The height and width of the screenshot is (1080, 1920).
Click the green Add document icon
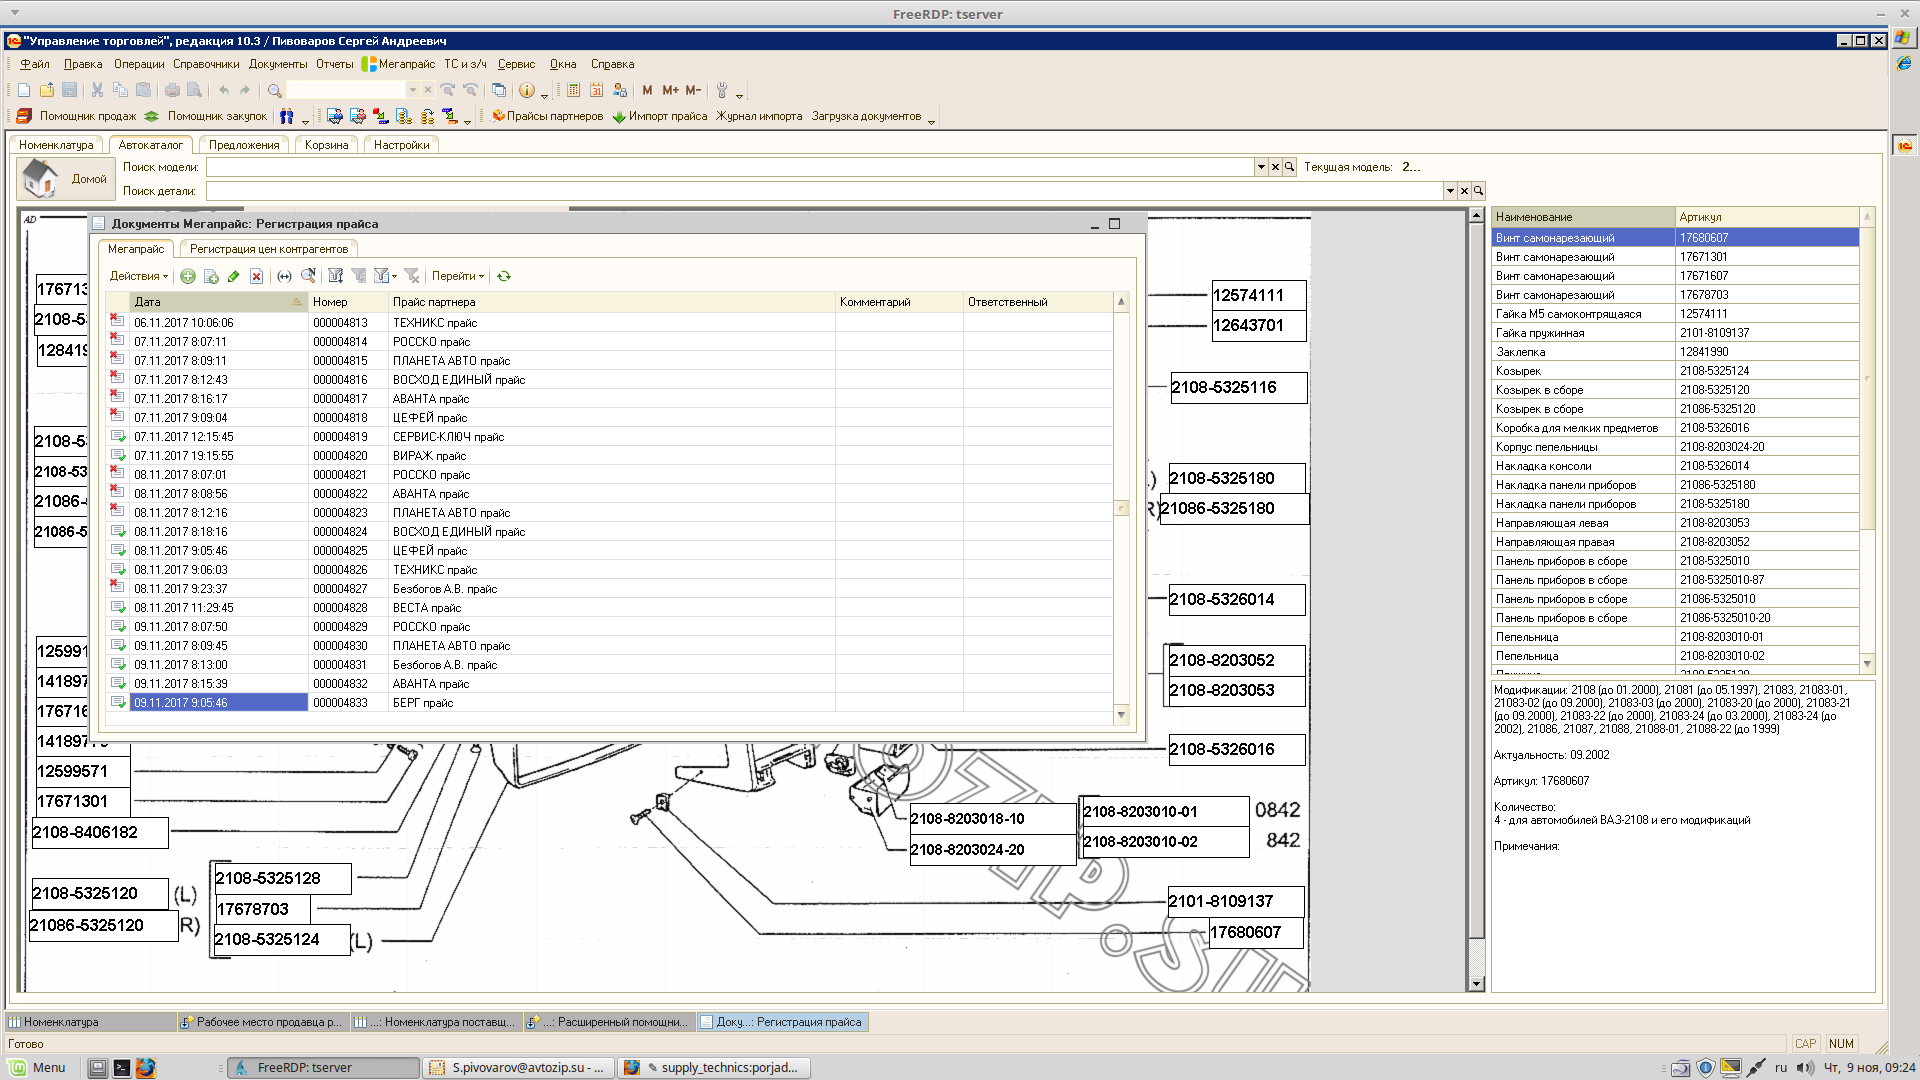pyautogui.click(x=187, y=276)
